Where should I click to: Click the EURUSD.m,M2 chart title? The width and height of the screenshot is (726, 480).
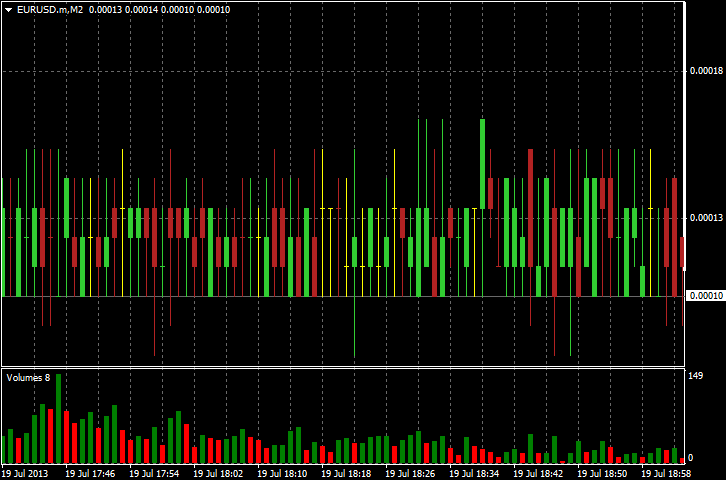51,9
